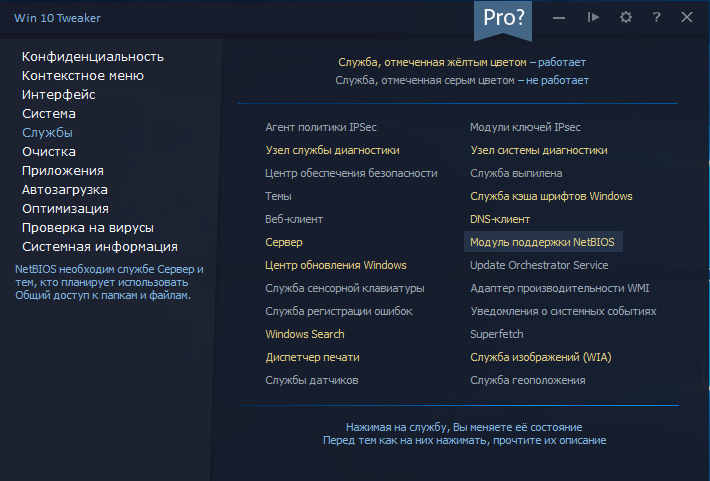The width and height of the screenshot is (710, 481).
Task: Toggle the Update Orchestrator Service
Action: (x=539, y=265)
